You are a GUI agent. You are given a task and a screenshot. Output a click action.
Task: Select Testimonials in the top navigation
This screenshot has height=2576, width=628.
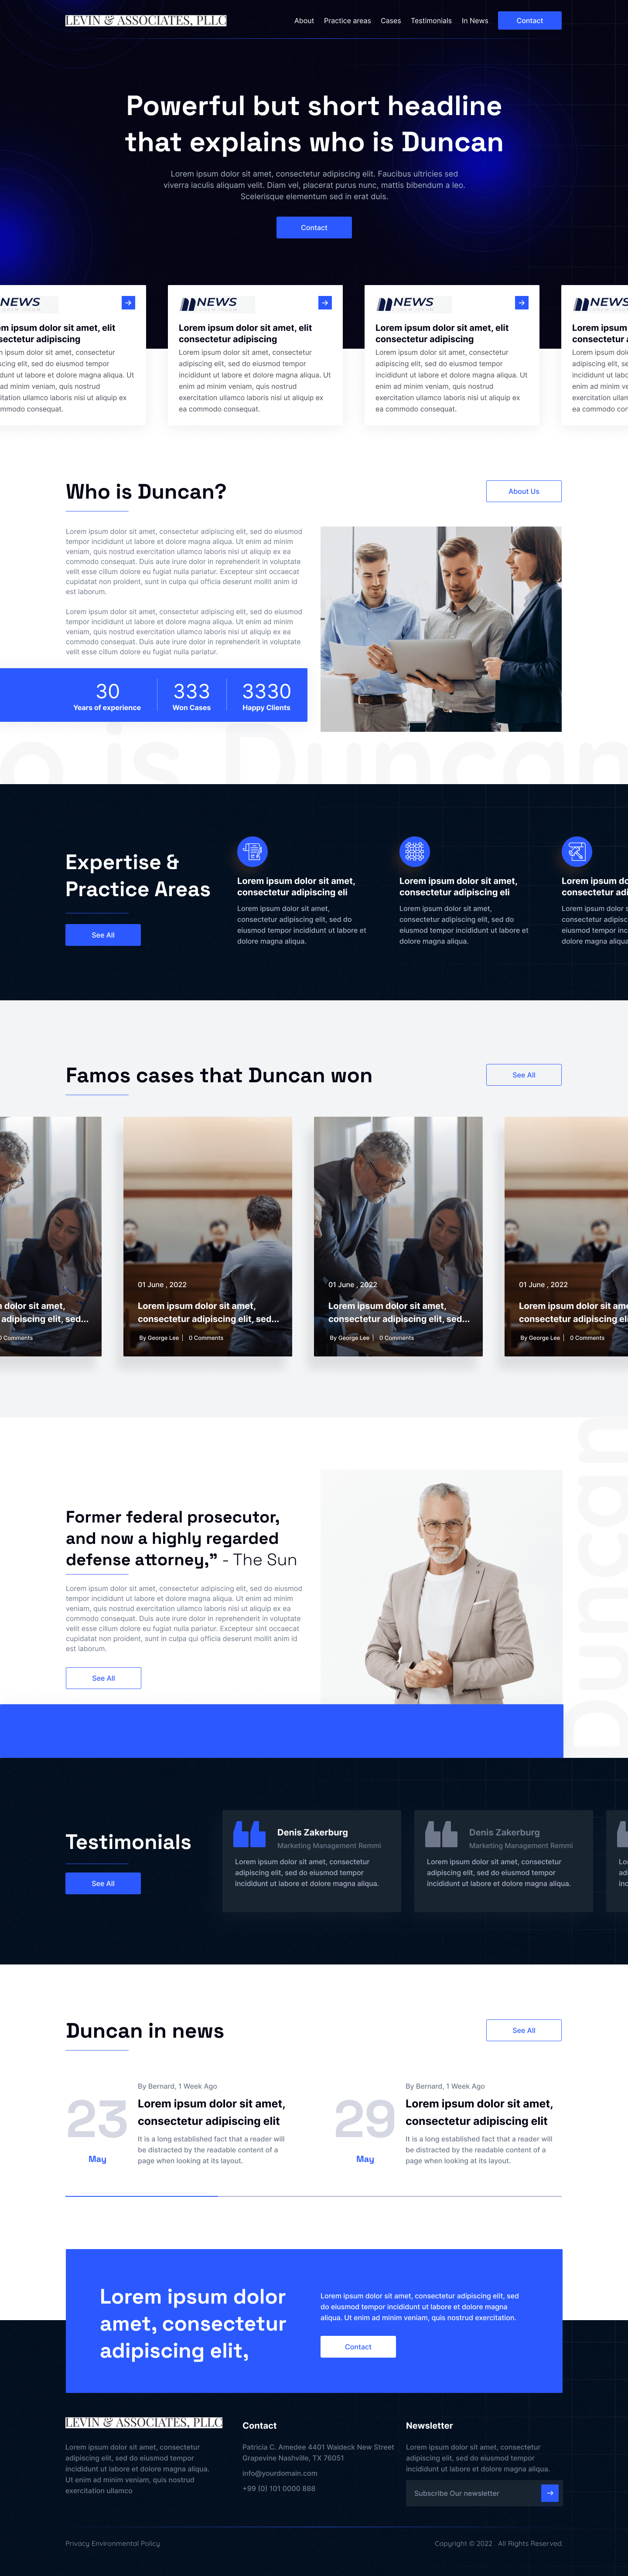pos(431,21)
